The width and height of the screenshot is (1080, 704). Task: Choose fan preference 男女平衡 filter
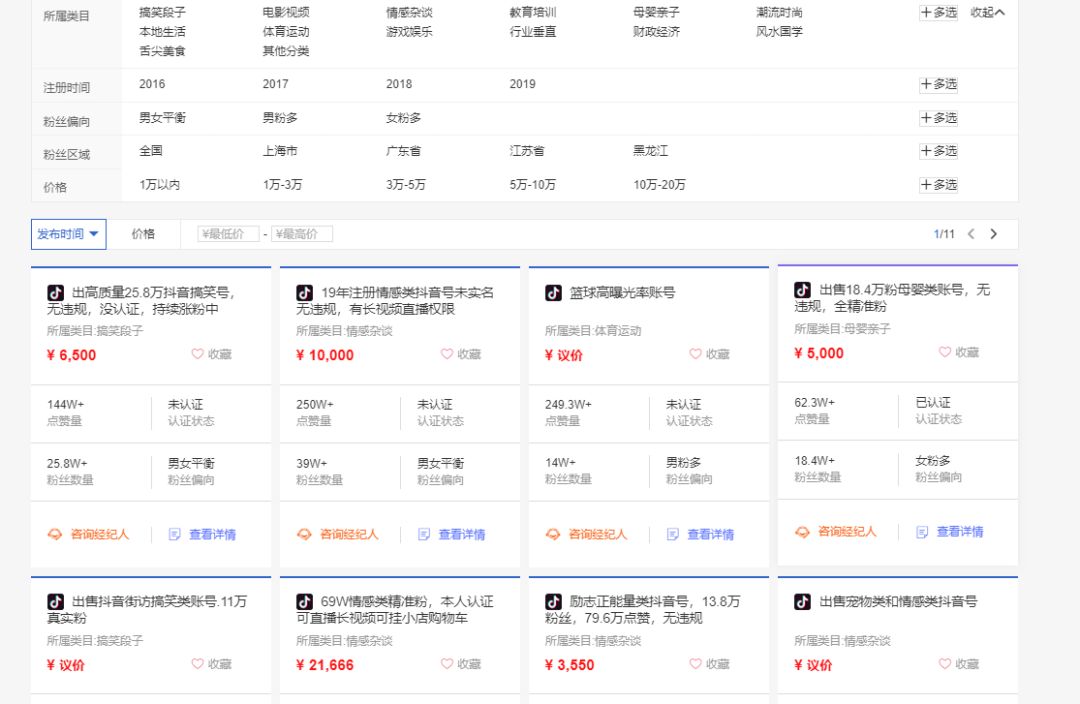[163, 118]
